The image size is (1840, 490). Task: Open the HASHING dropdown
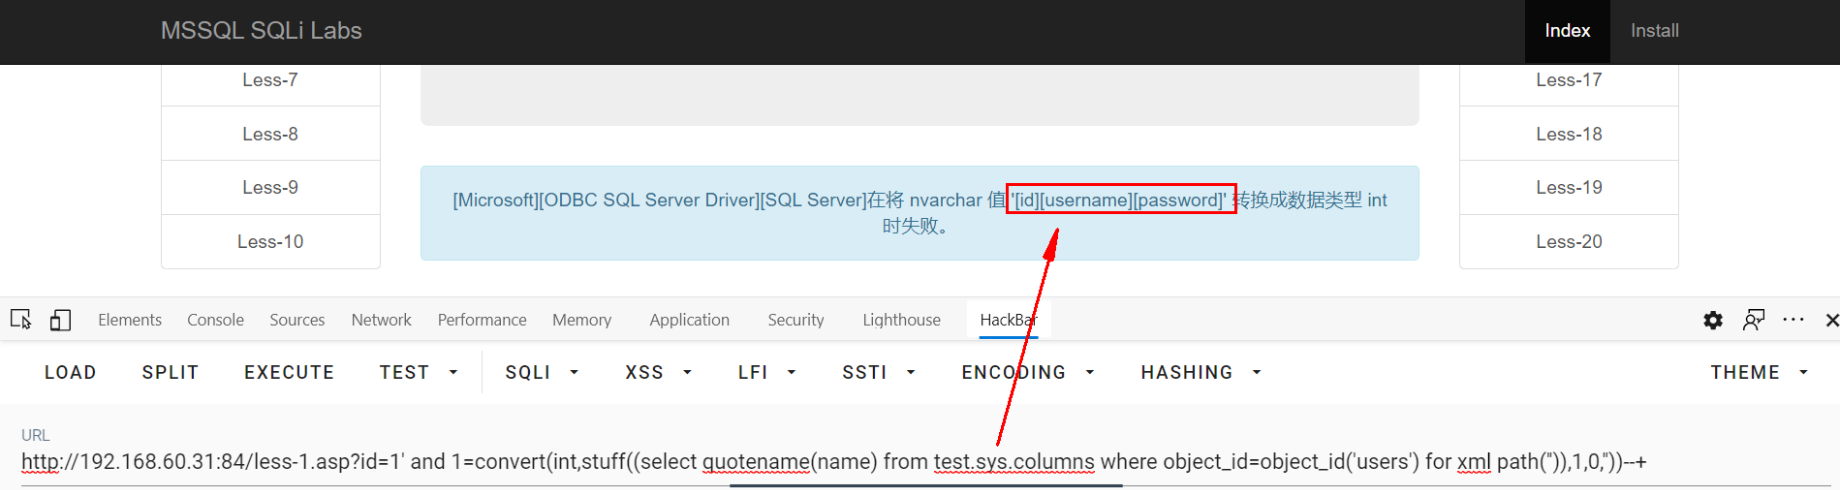(1200, 372)
